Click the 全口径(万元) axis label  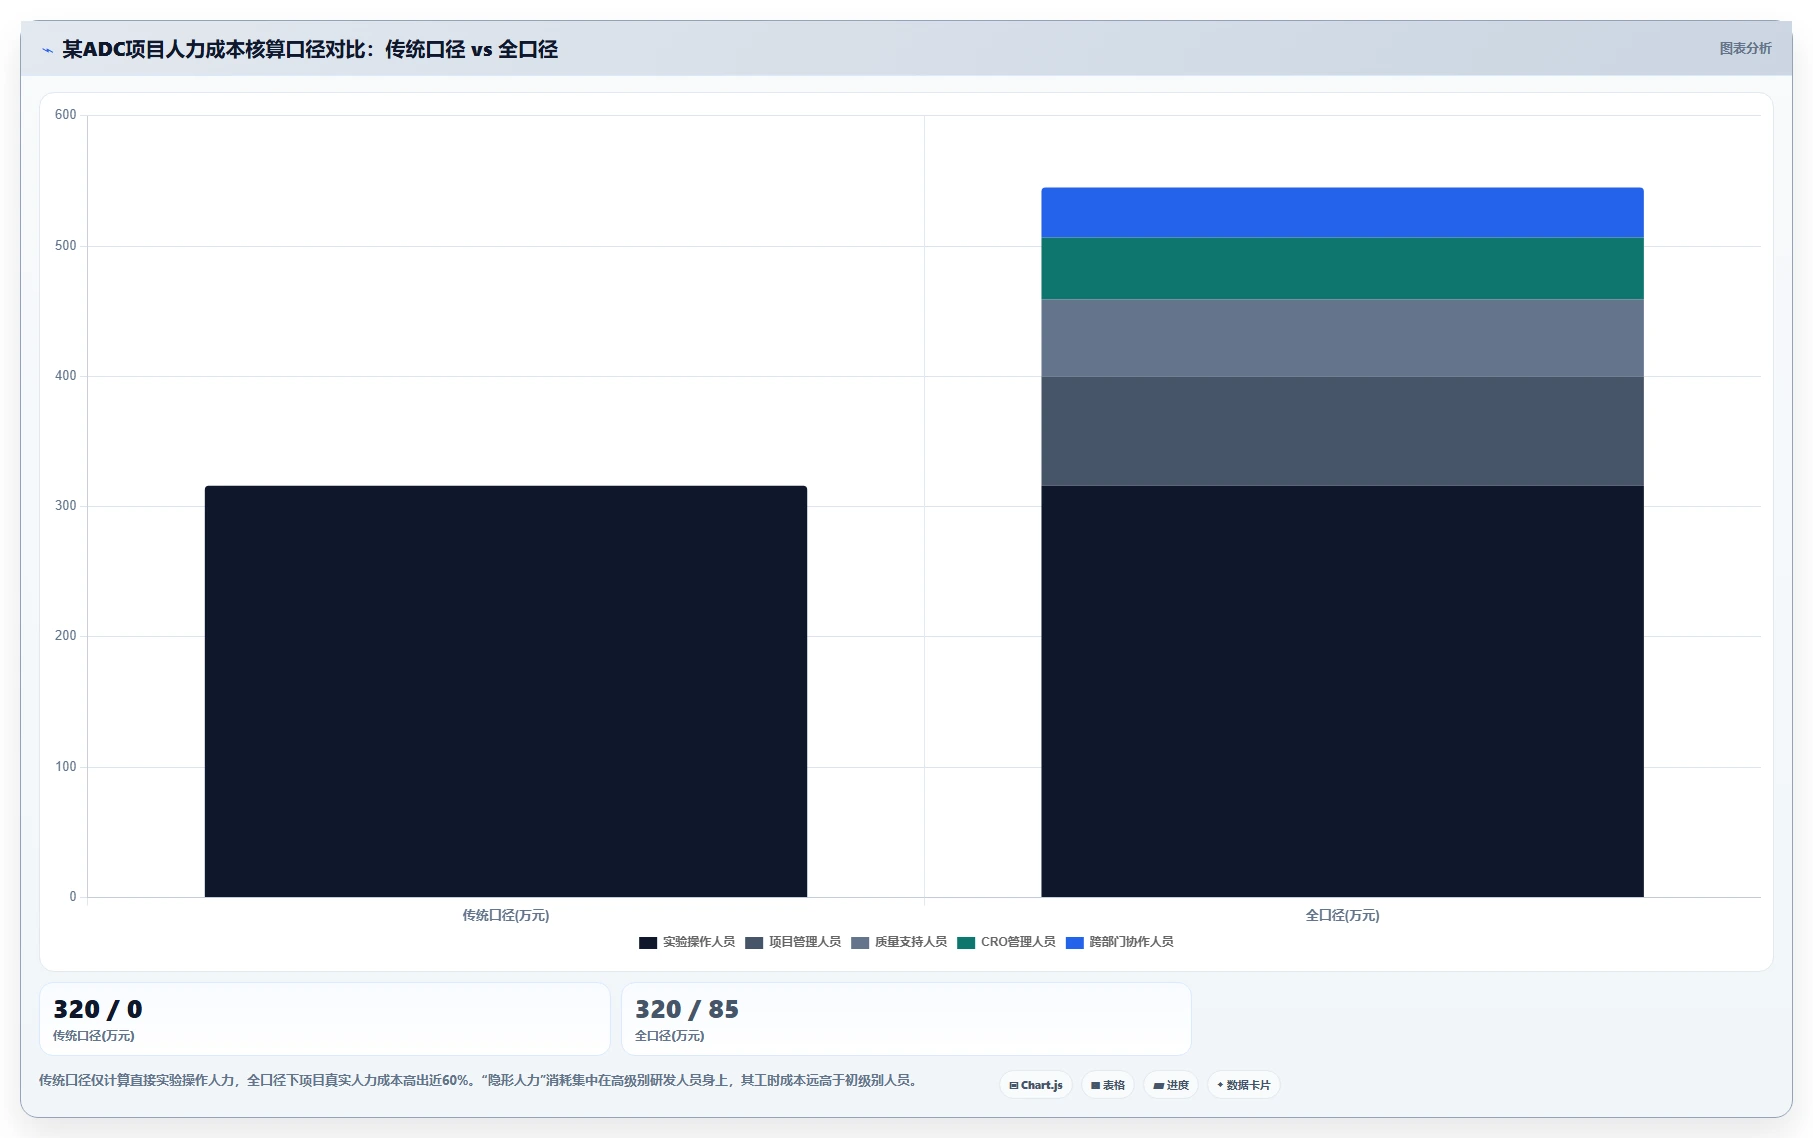[1342, 915]
